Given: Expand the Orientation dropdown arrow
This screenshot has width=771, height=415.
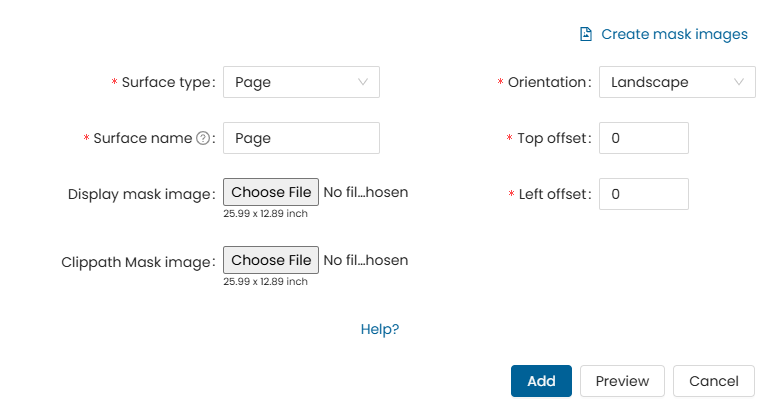Looking at the screenshot, I should click(739, 83).
